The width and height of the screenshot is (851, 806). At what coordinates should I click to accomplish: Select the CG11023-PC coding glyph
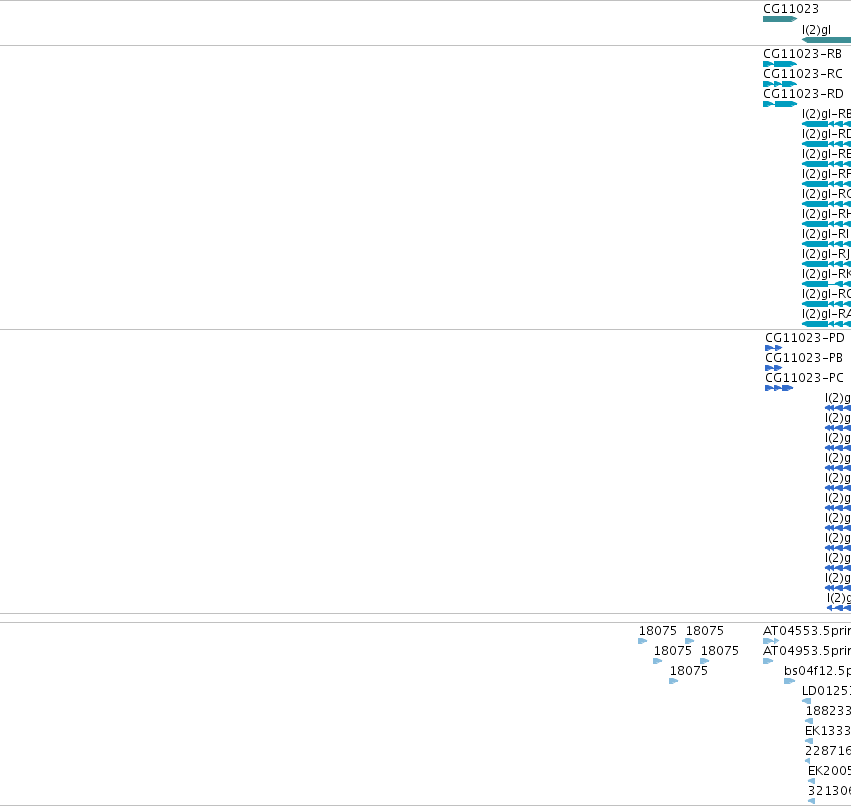[779, 388]
